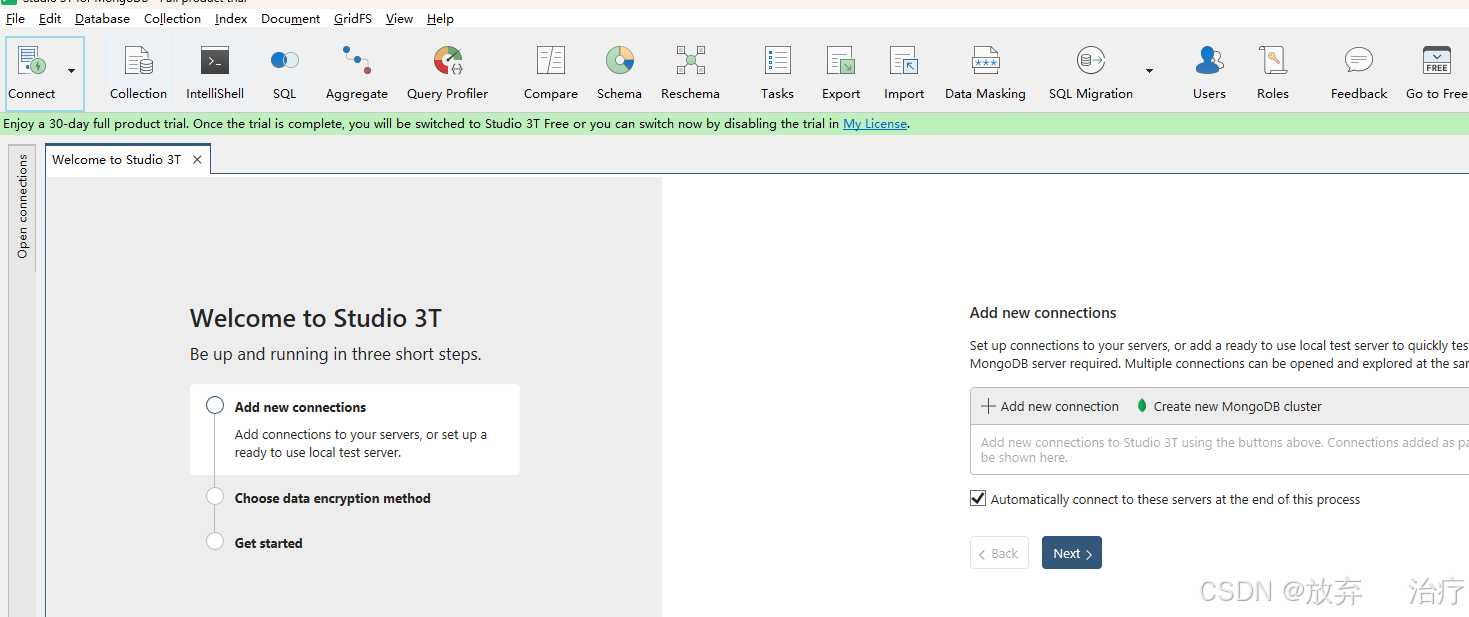Open the Index menu
The height and width of the screenshot is (617, 1469).
pyautogui.click(x=231, y=18)
